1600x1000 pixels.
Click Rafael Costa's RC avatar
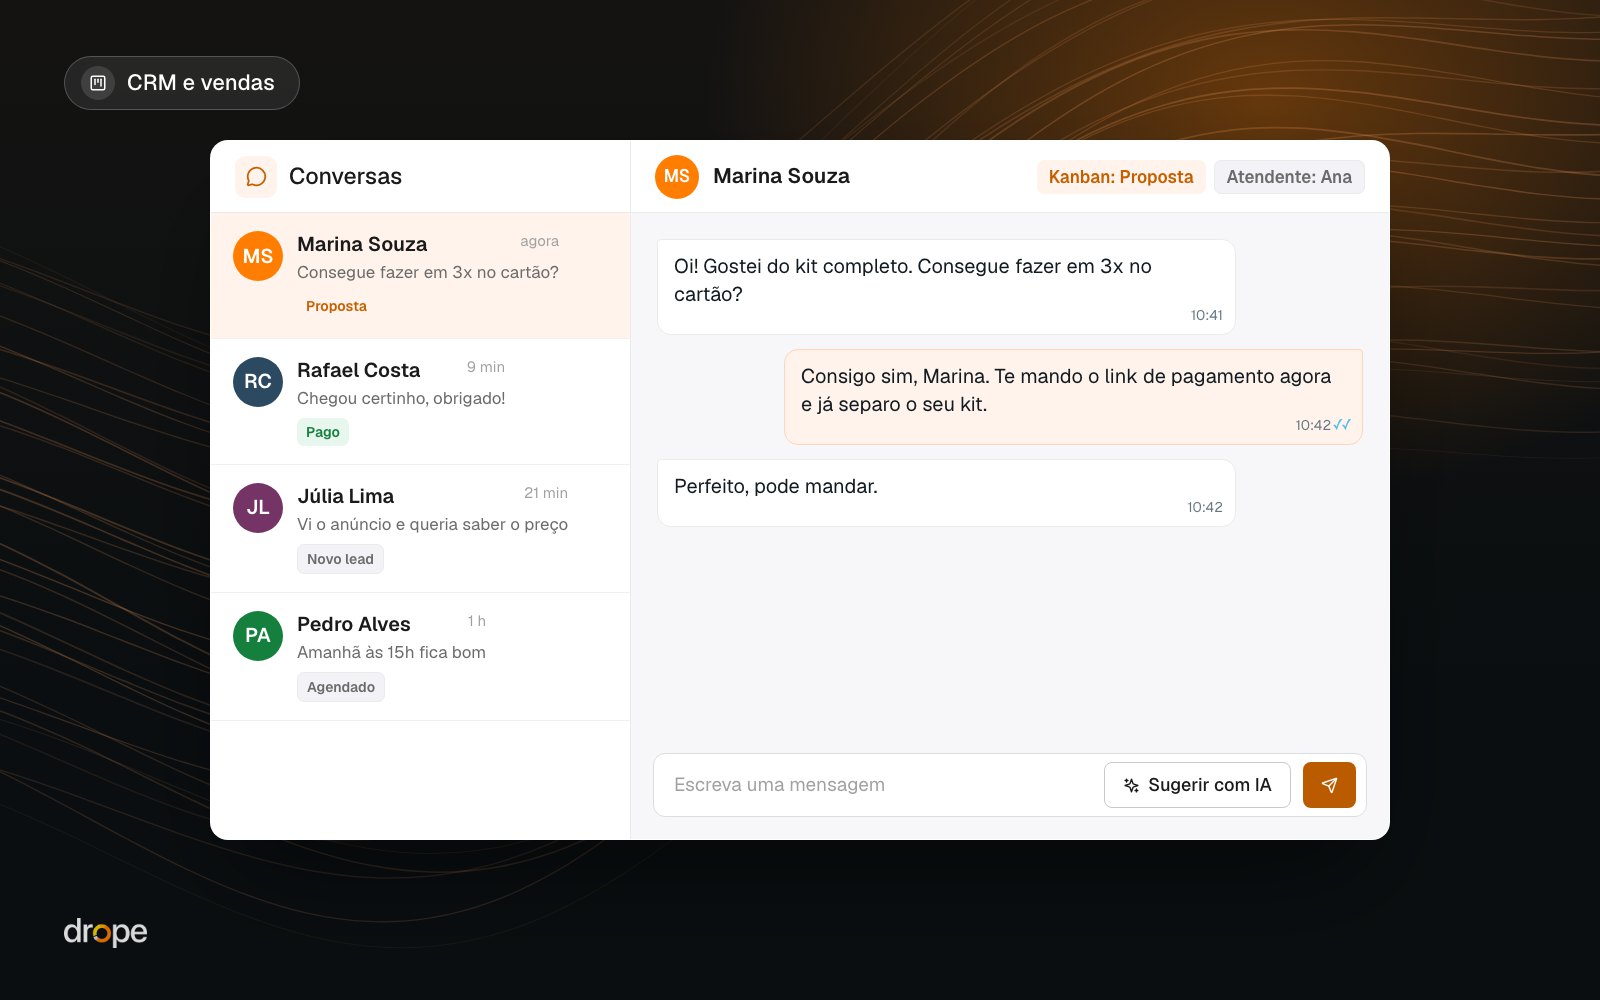258,382
